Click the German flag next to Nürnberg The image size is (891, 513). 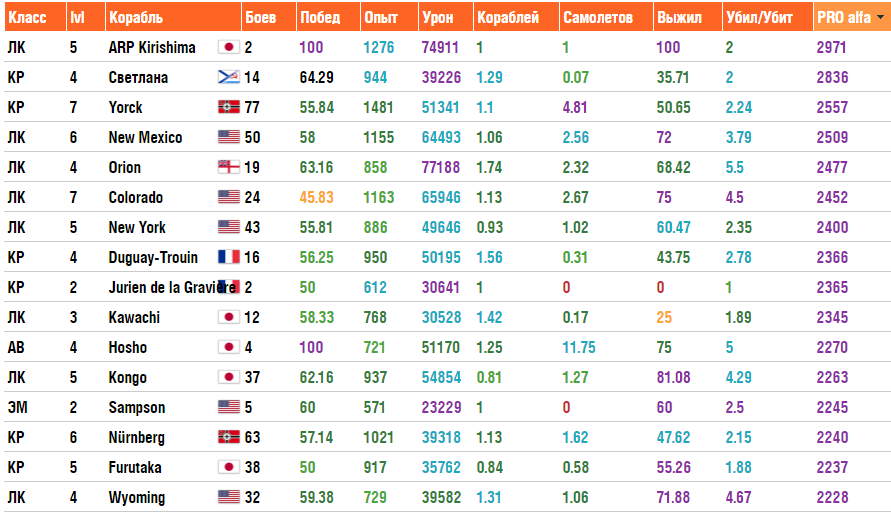tap(228, 438)
